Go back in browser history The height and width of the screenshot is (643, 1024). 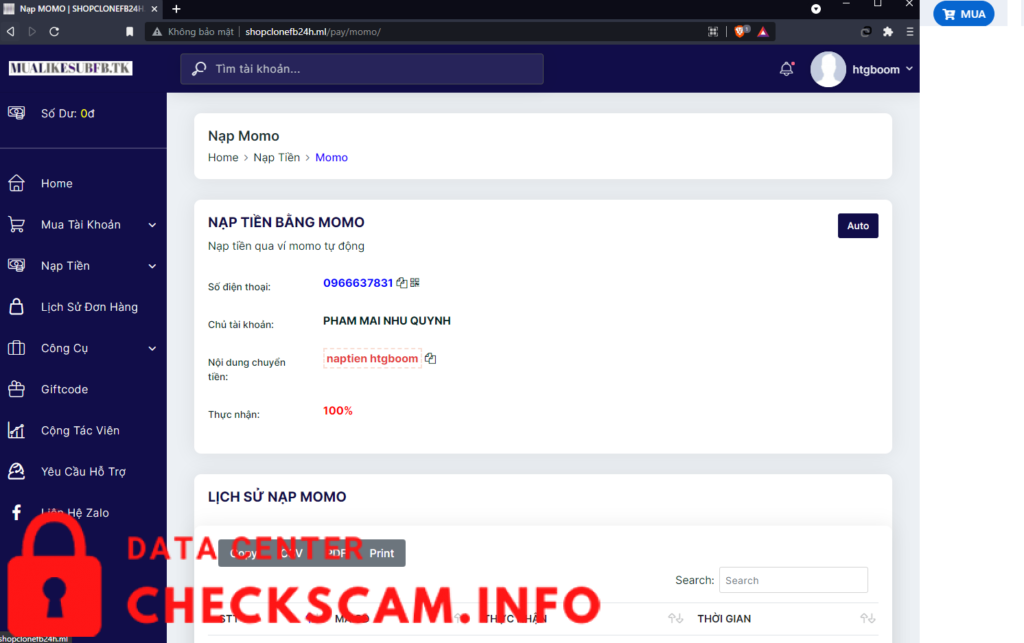10,31
